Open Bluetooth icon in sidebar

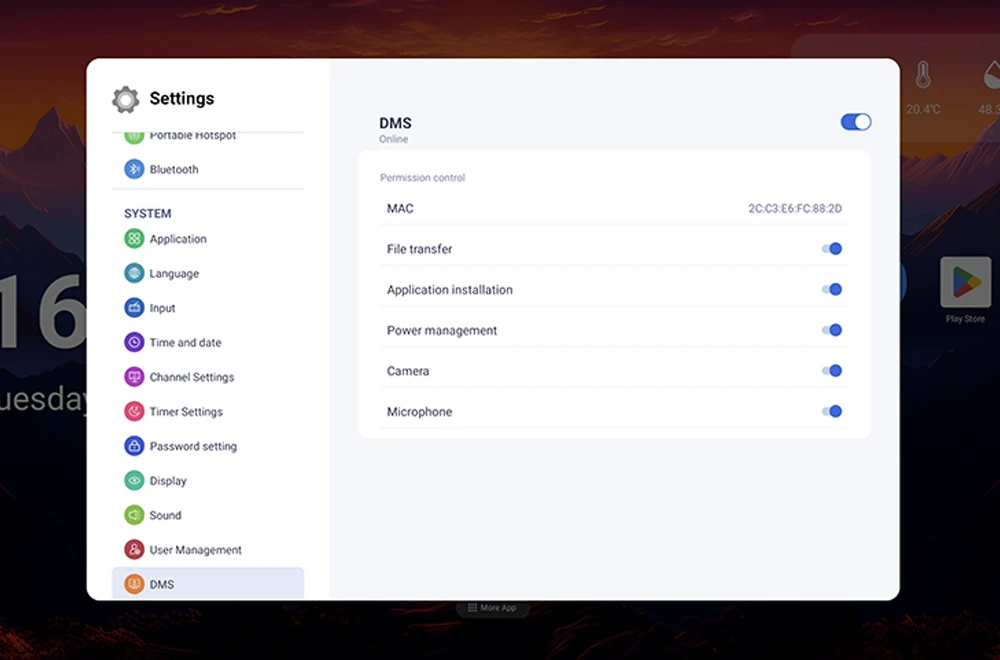[134, 169]
